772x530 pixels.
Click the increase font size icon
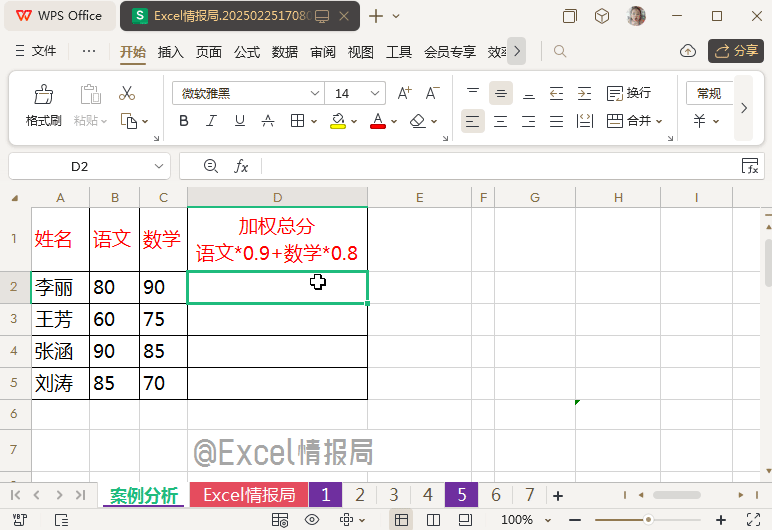(x=405, y=93)
